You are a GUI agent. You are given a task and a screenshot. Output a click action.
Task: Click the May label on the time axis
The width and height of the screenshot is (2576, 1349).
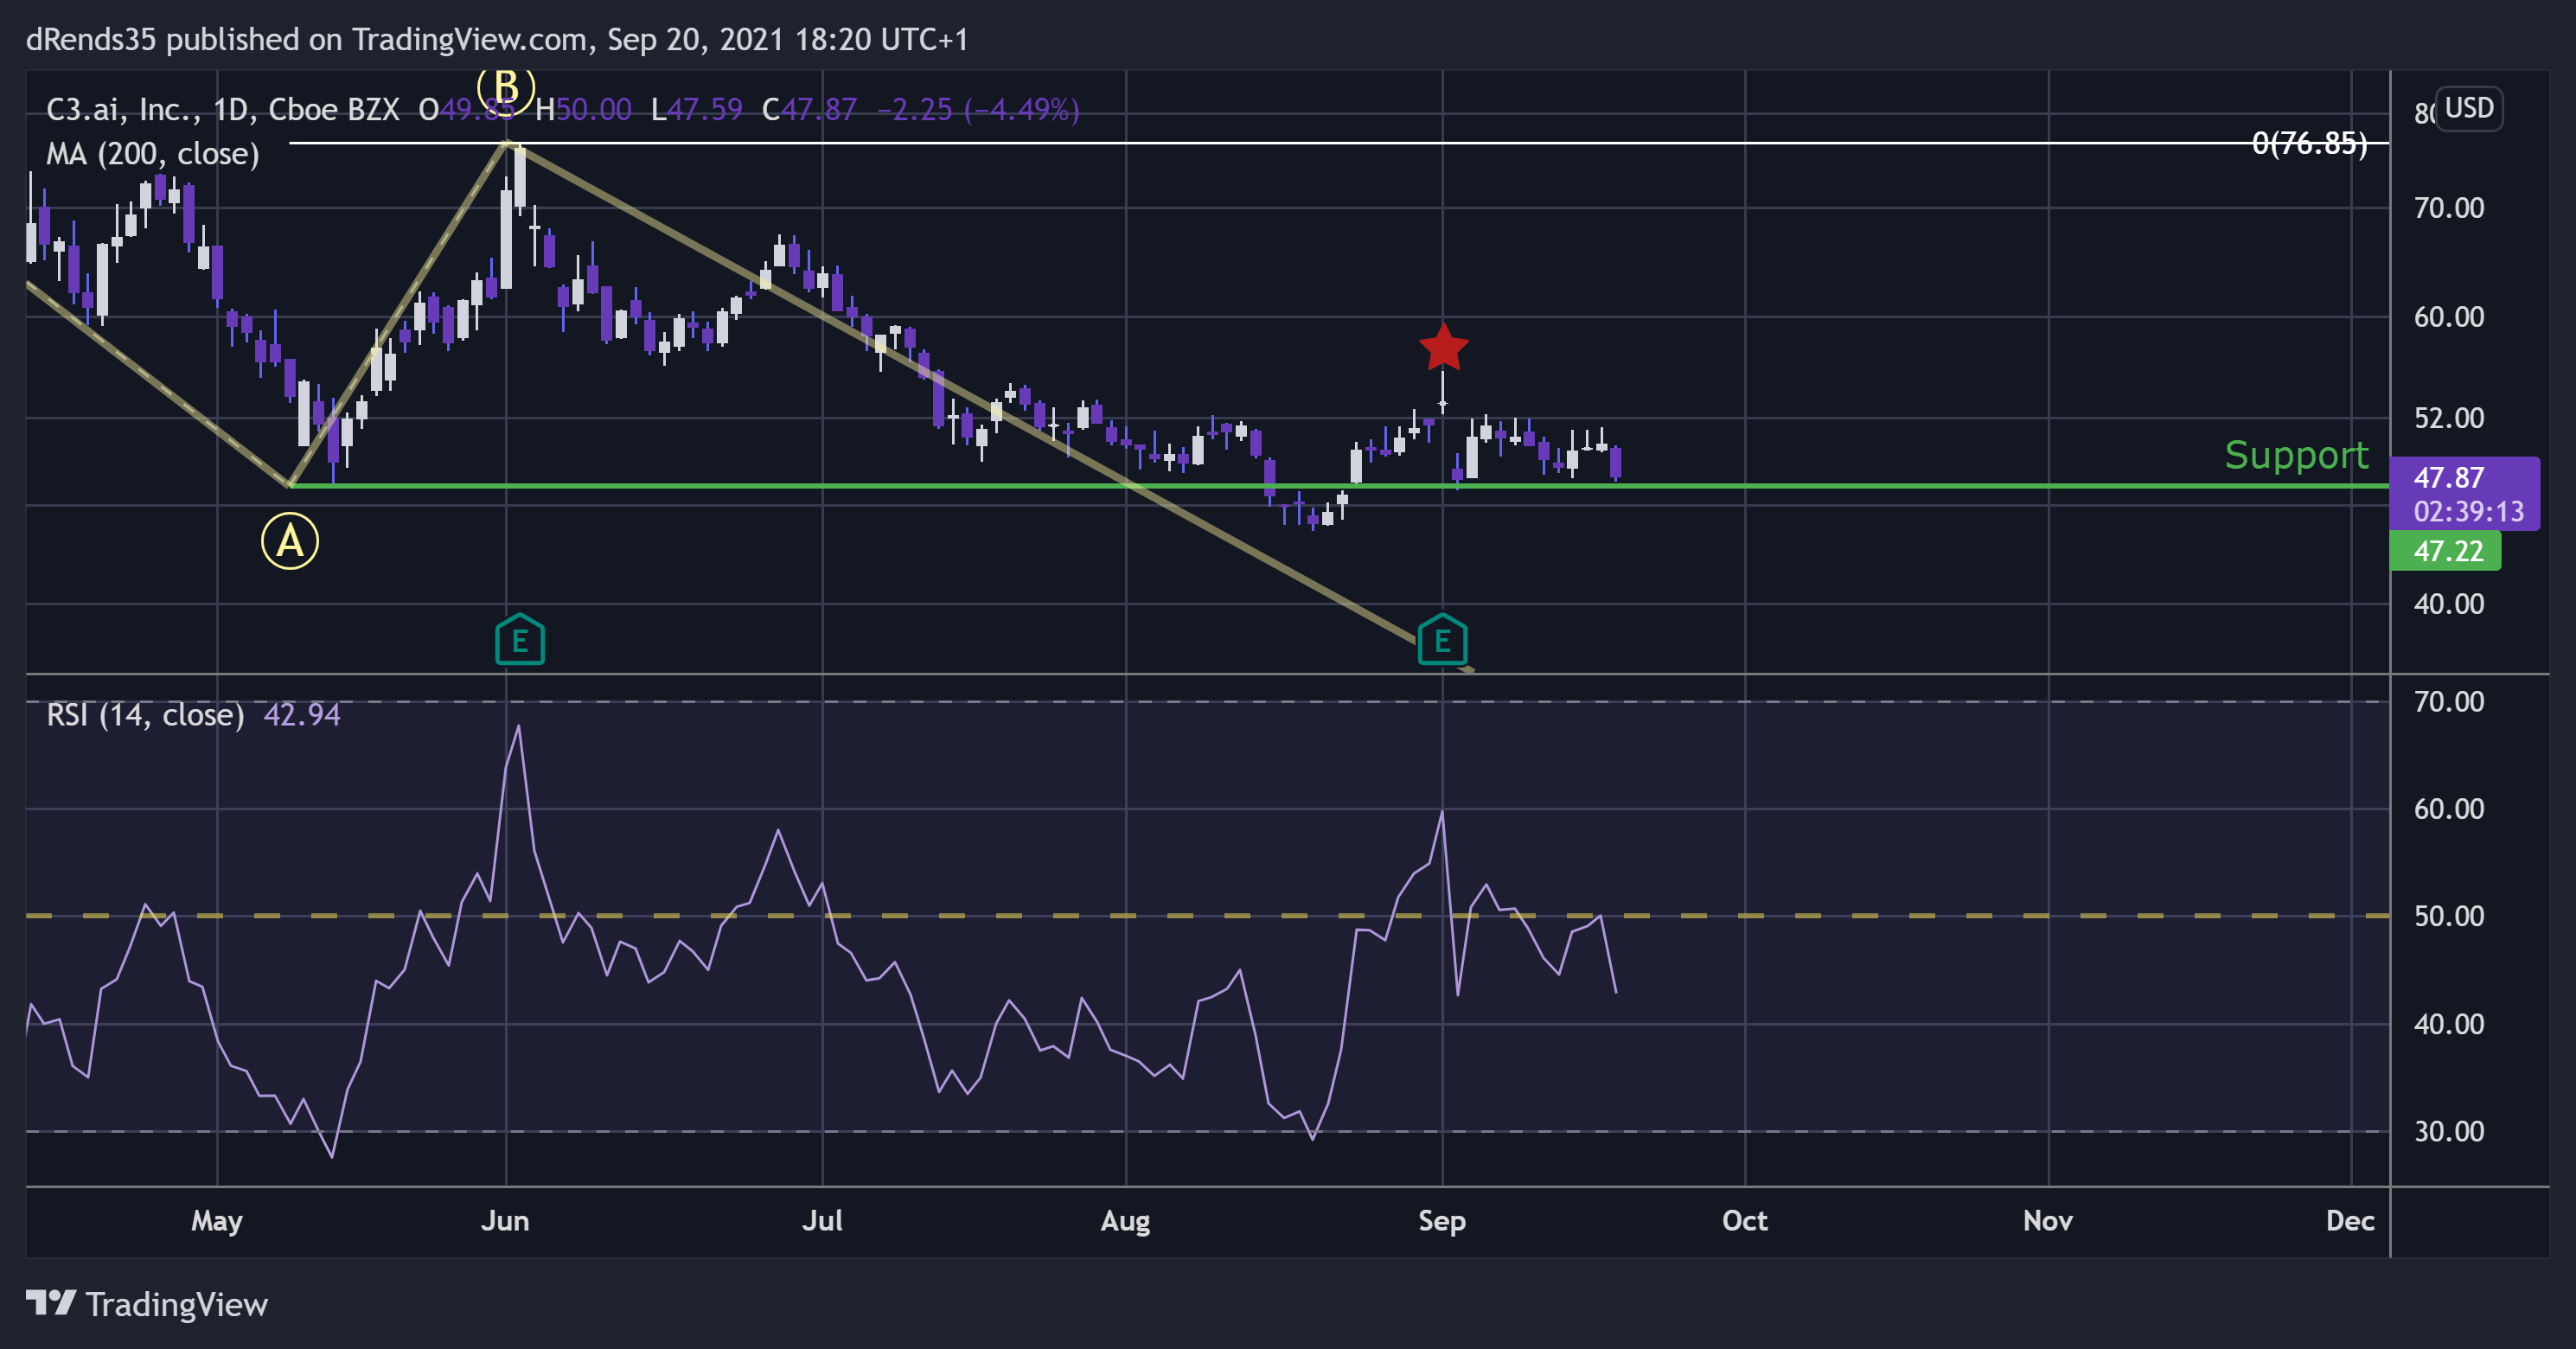pos(217,1221)
